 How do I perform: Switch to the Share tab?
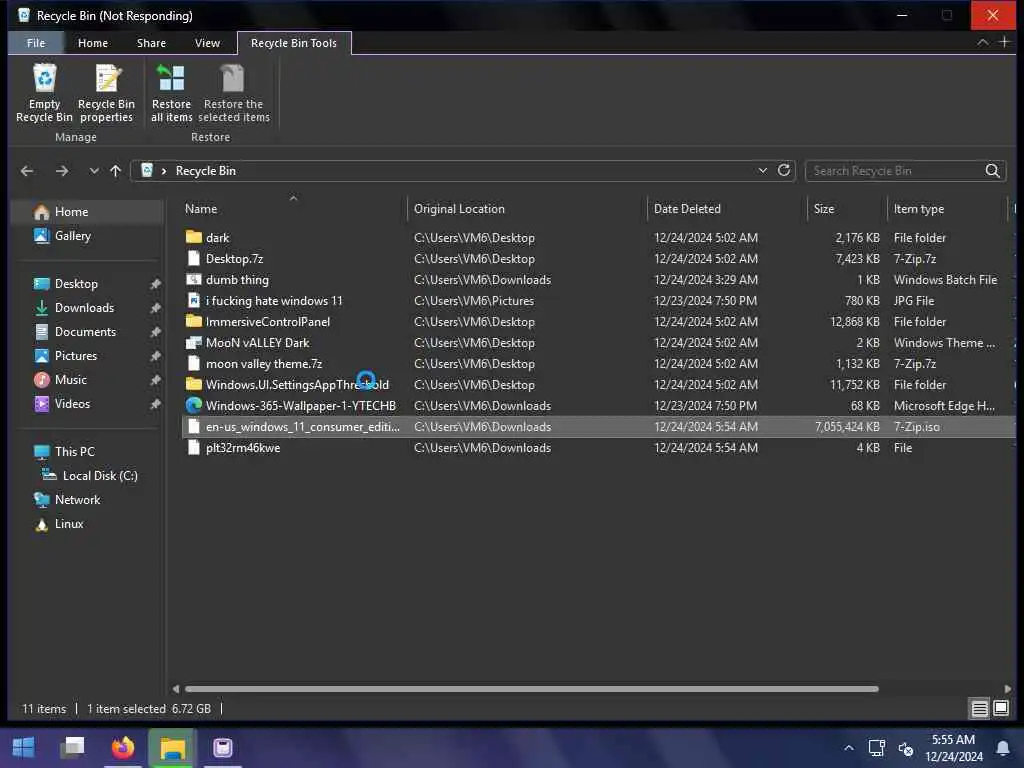151,43
